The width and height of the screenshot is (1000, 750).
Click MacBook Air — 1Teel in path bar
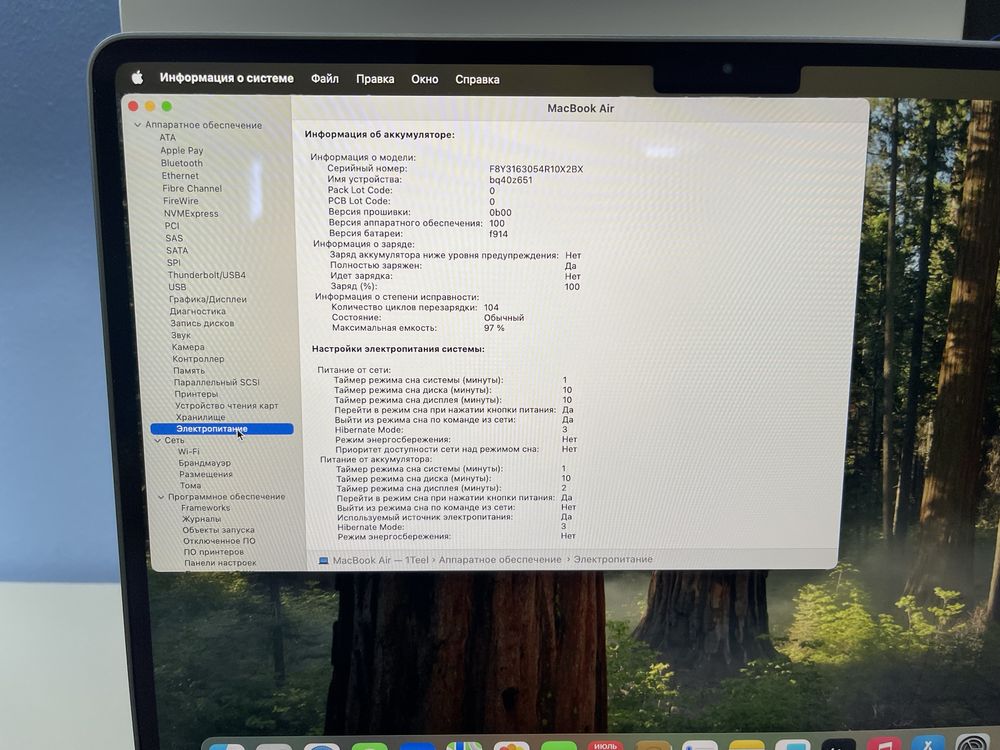click(381, 560)
